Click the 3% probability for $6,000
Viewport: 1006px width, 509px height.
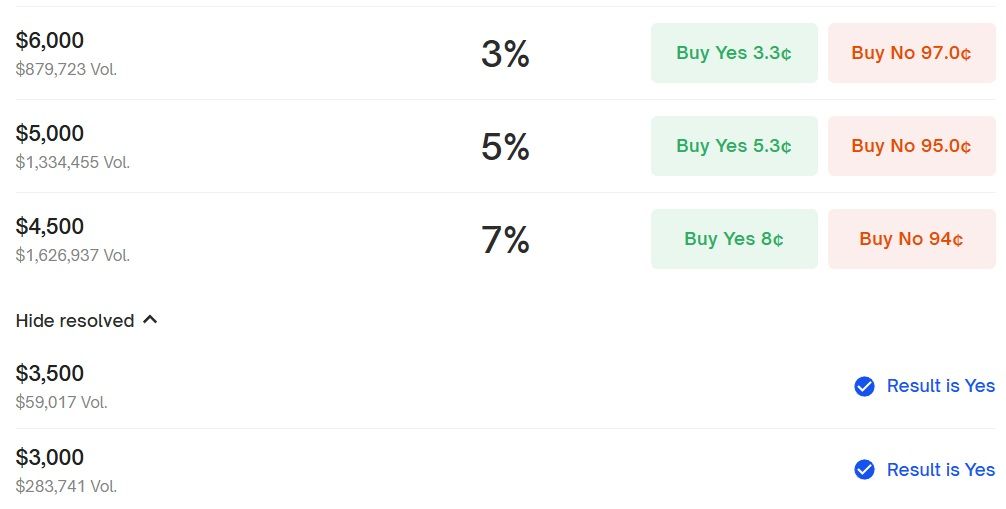[506, 54]
